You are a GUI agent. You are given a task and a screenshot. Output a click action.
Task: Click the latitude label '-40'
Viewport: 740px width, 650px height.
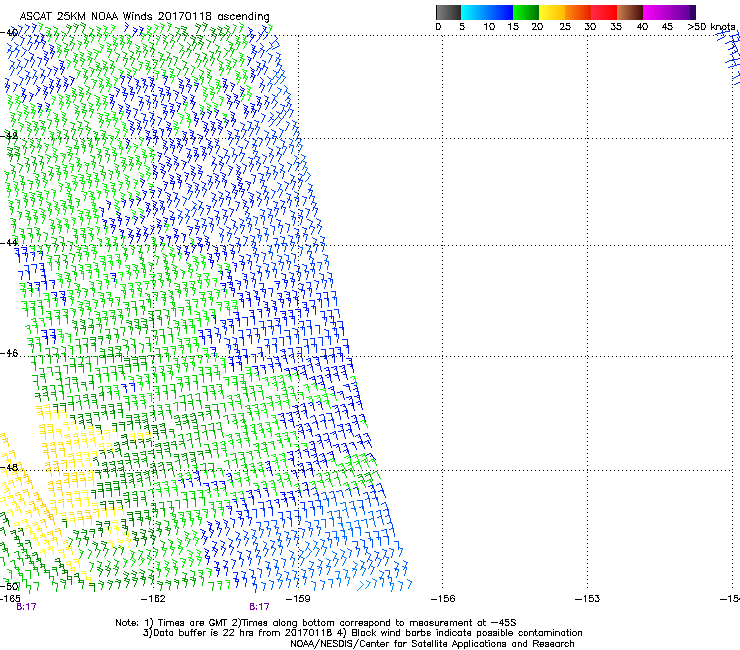tap(9, 33)
